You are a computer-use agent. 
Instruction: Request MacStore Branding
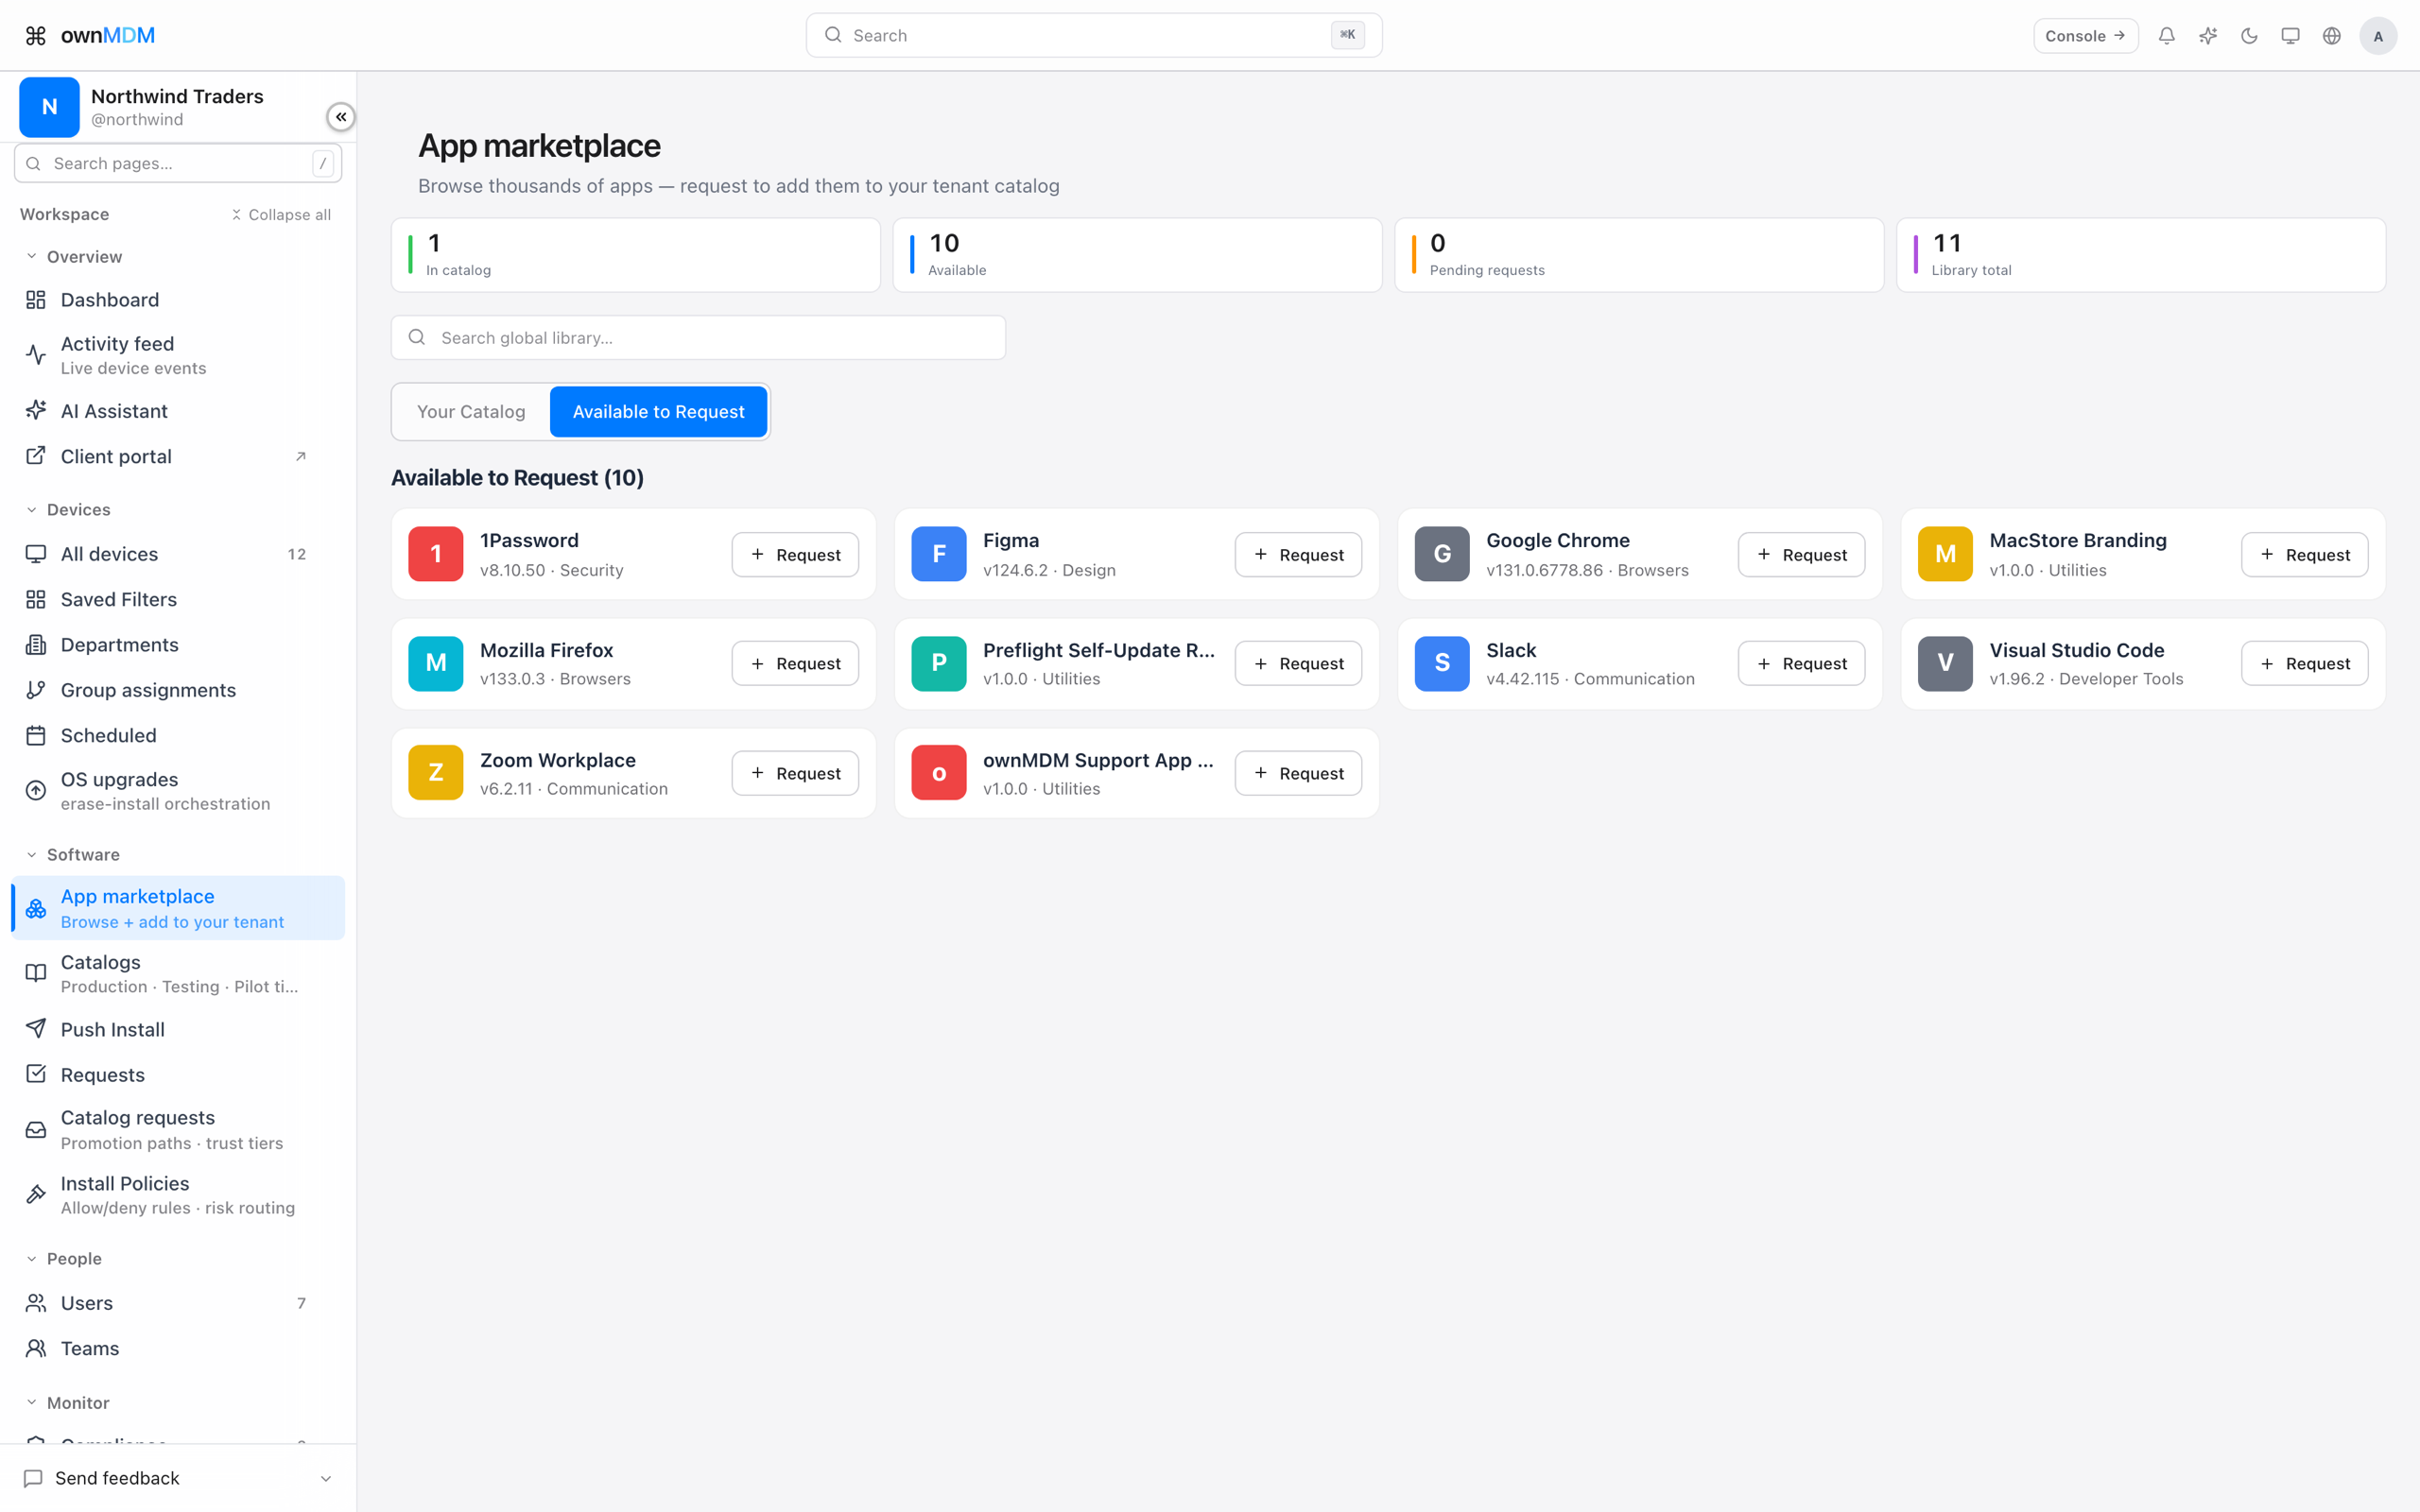tap(2304, 555)
